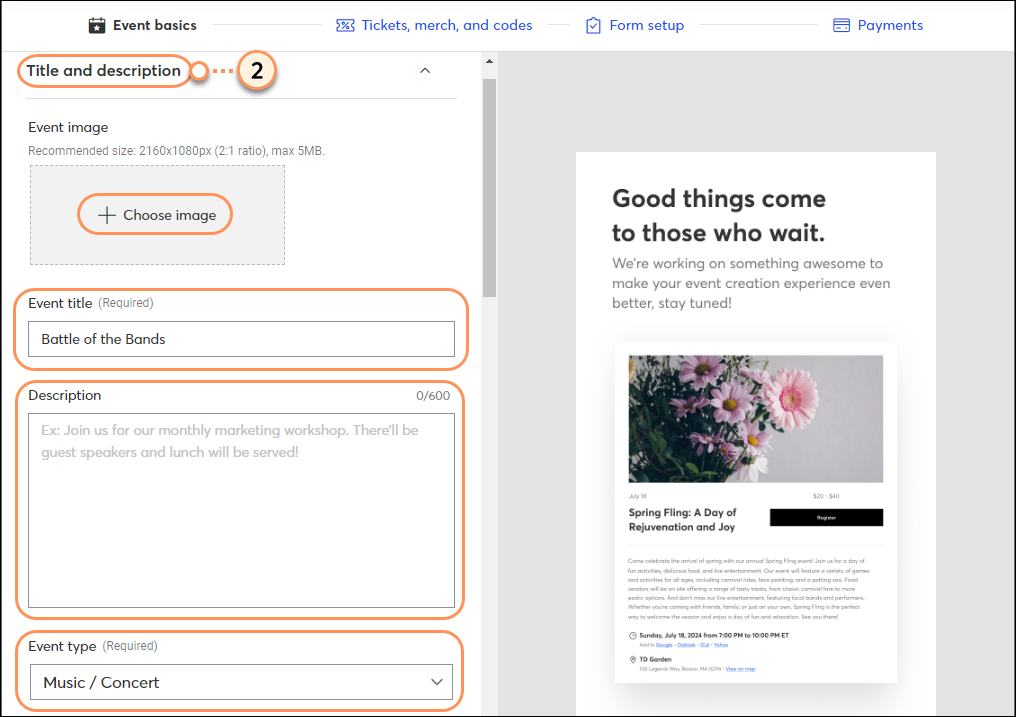The width and height of the screenshot is (1016, 717).
Task: Click the Payments credit card icon
Action: point(841,25)
